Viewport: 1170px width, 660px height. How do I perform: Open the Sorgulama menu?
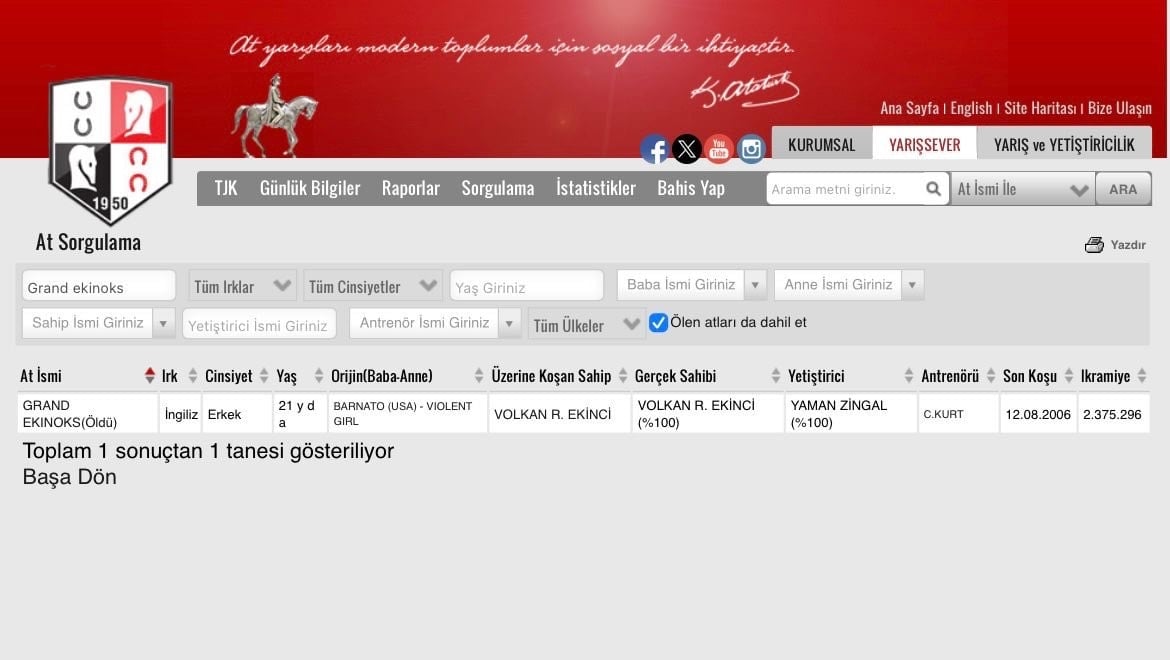click(497, 188)
